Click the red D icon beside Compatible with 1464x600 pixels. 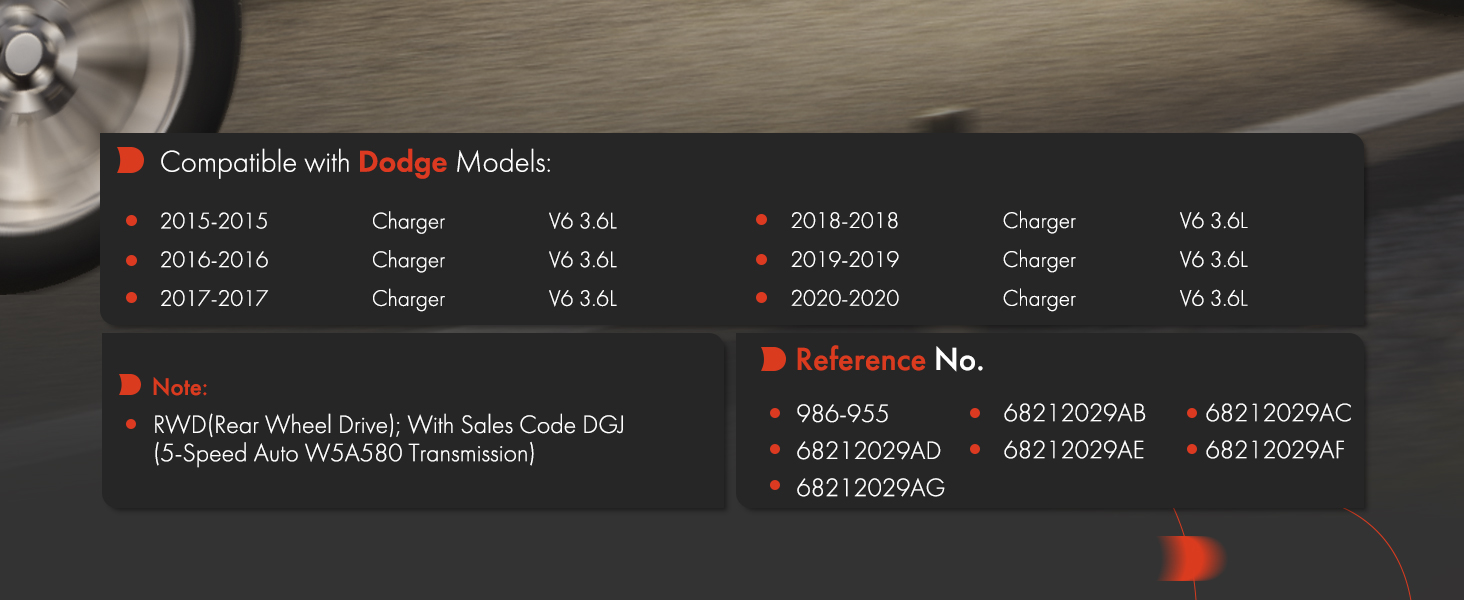[x=131, y=161]
